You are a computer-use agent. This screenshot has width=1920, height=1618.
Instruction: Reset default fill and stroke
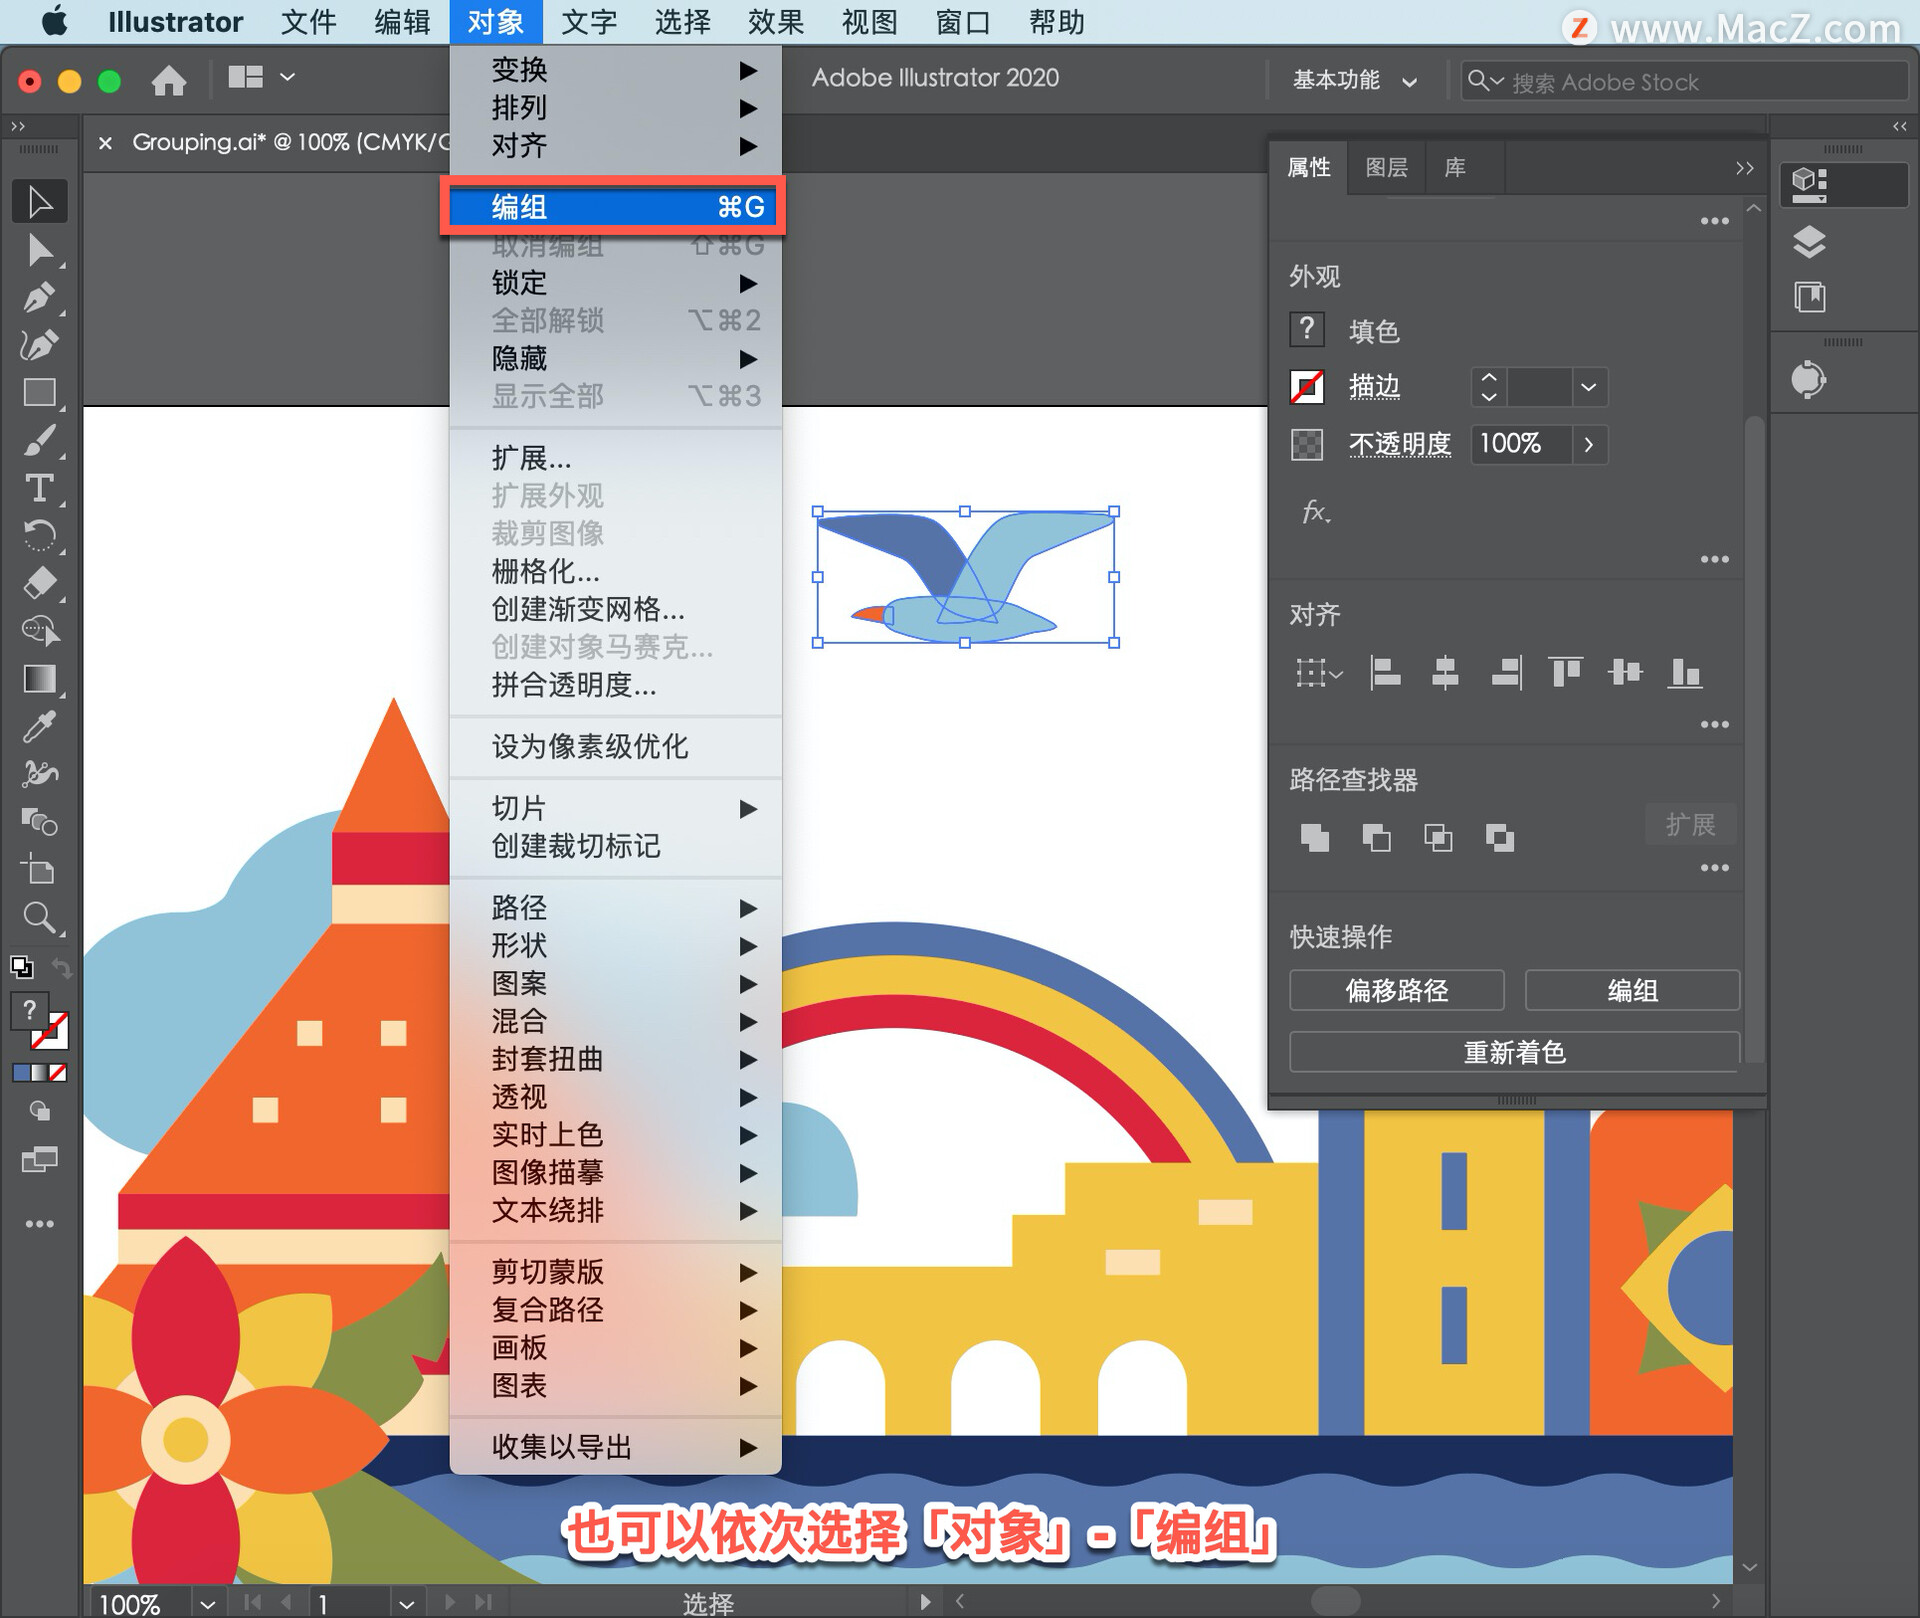[x=21, y=967]
